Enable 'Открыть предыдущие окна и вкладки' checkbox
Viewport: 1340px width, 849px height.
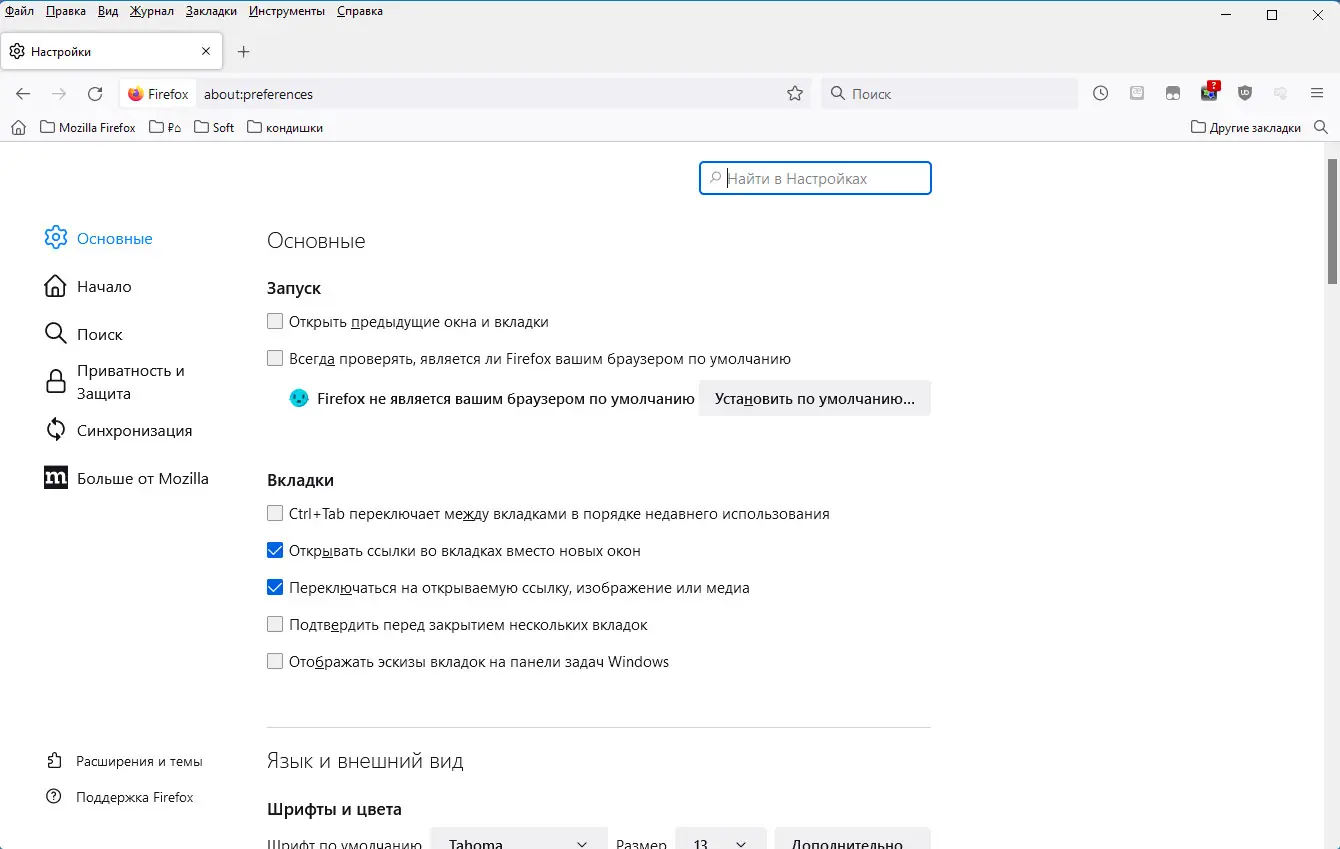(x=275, y=322)
